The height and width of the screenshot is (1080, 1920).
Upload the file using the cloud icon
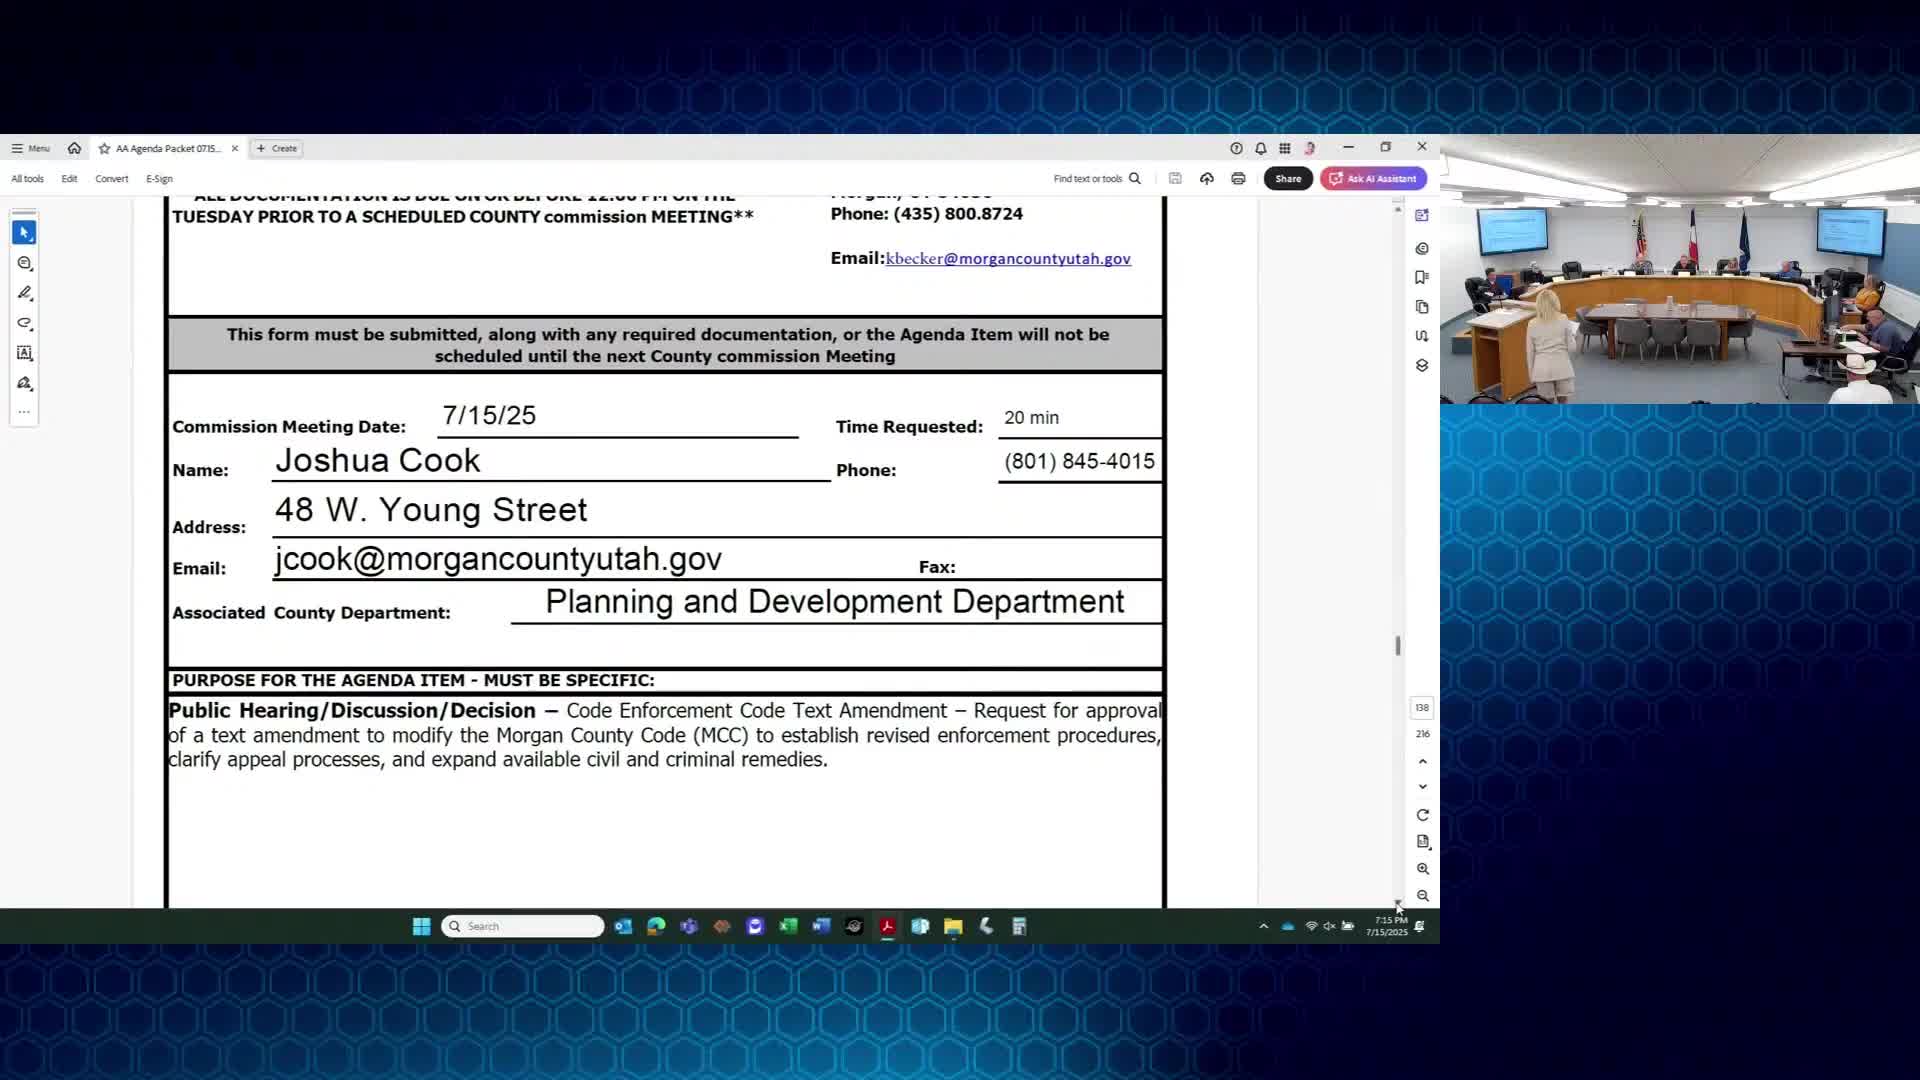1207,178
